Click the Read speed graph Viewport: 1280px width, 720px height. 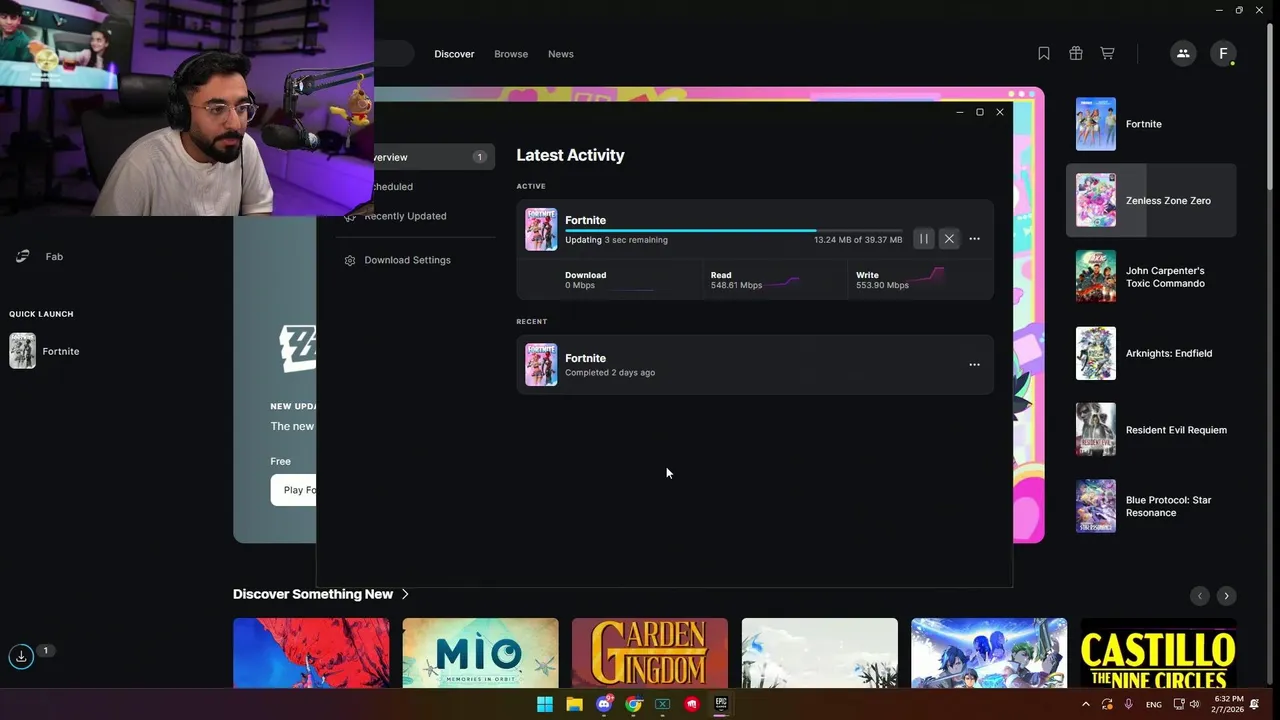tap(783, 282)
